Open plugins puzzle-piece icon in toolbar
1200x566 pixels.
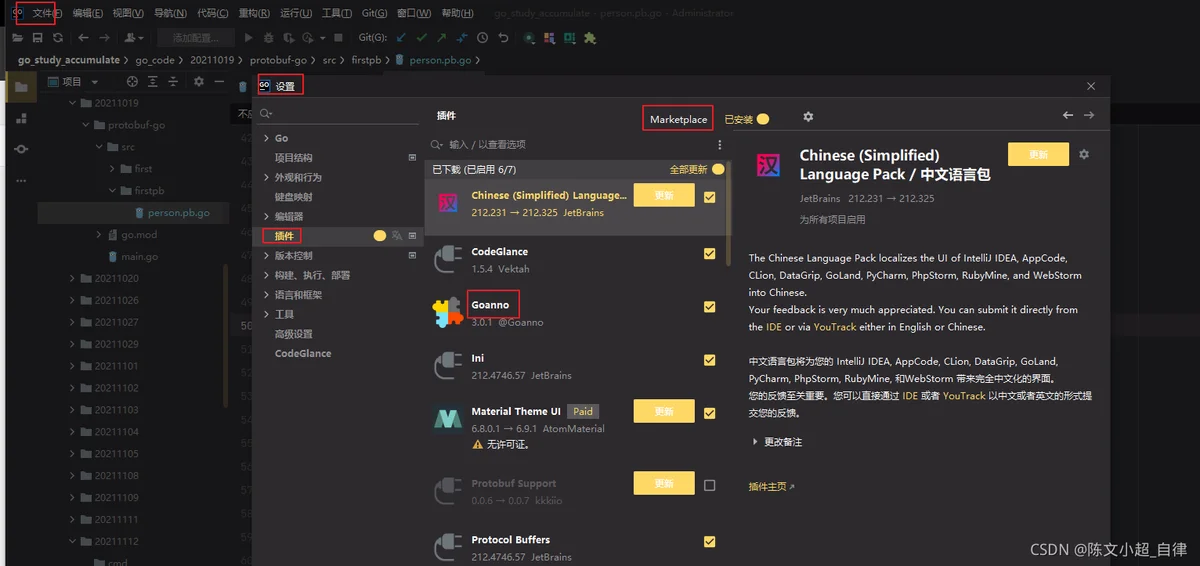click(x=590, y=38)
